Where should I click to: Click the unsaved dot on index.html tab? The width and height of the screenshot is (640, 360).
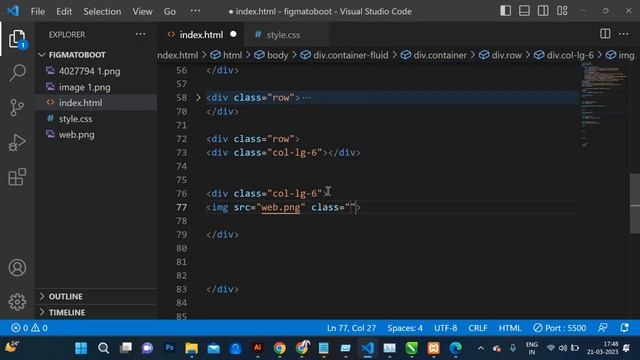tap(233, 34)
